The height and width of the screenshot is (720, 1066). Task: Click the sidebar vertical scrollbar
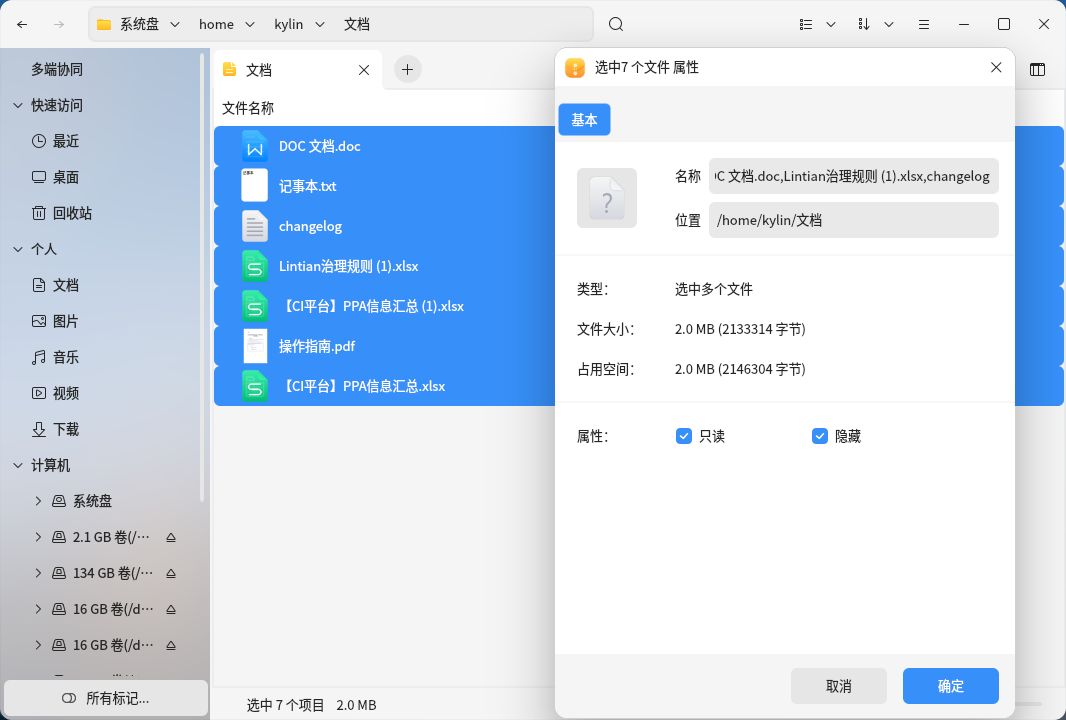coord(202,279)
